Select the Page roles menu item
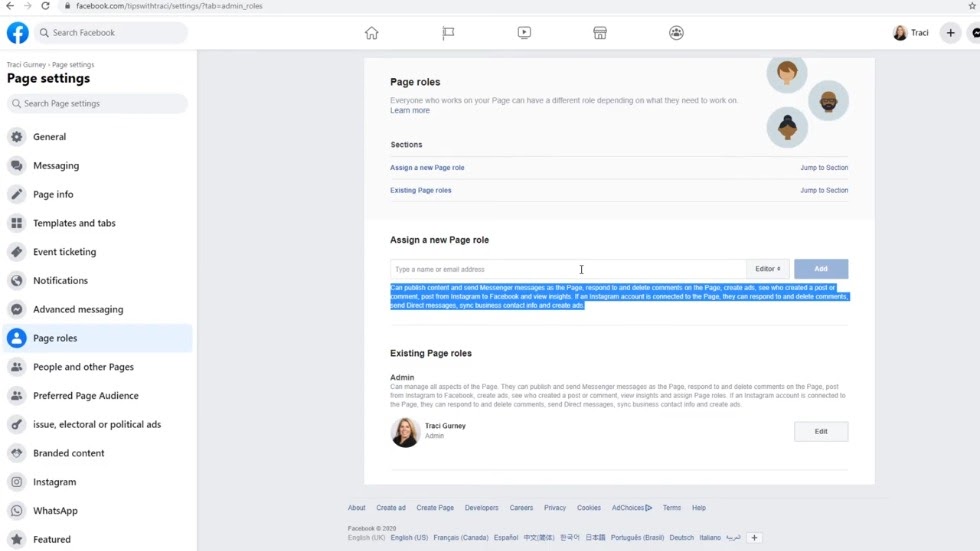980x551 pixels. point(98,338)
